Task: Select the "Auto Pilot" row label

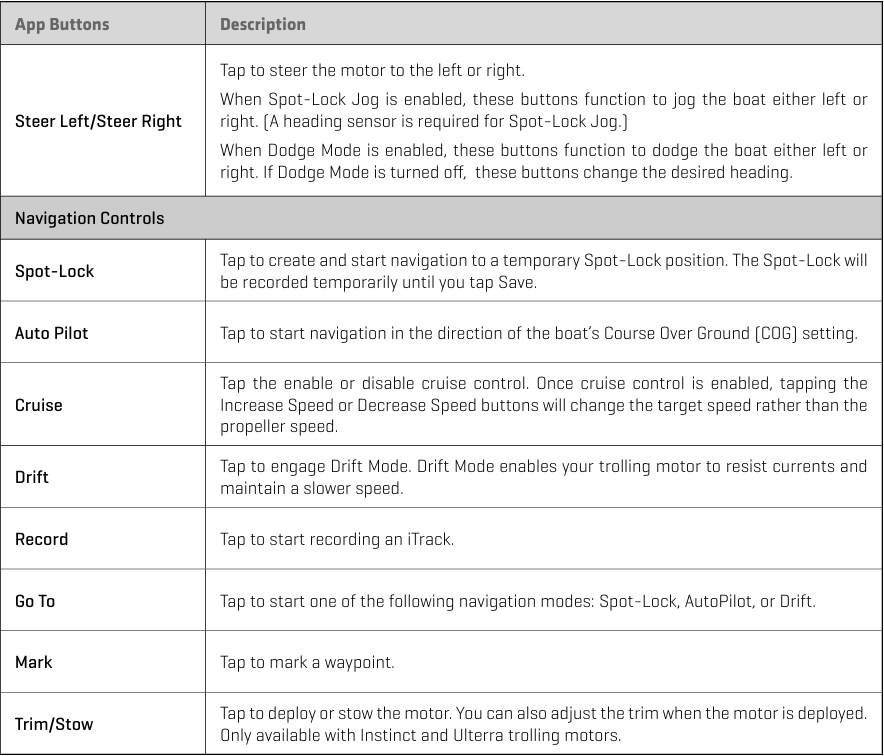Action: click(x=51, y=333)
